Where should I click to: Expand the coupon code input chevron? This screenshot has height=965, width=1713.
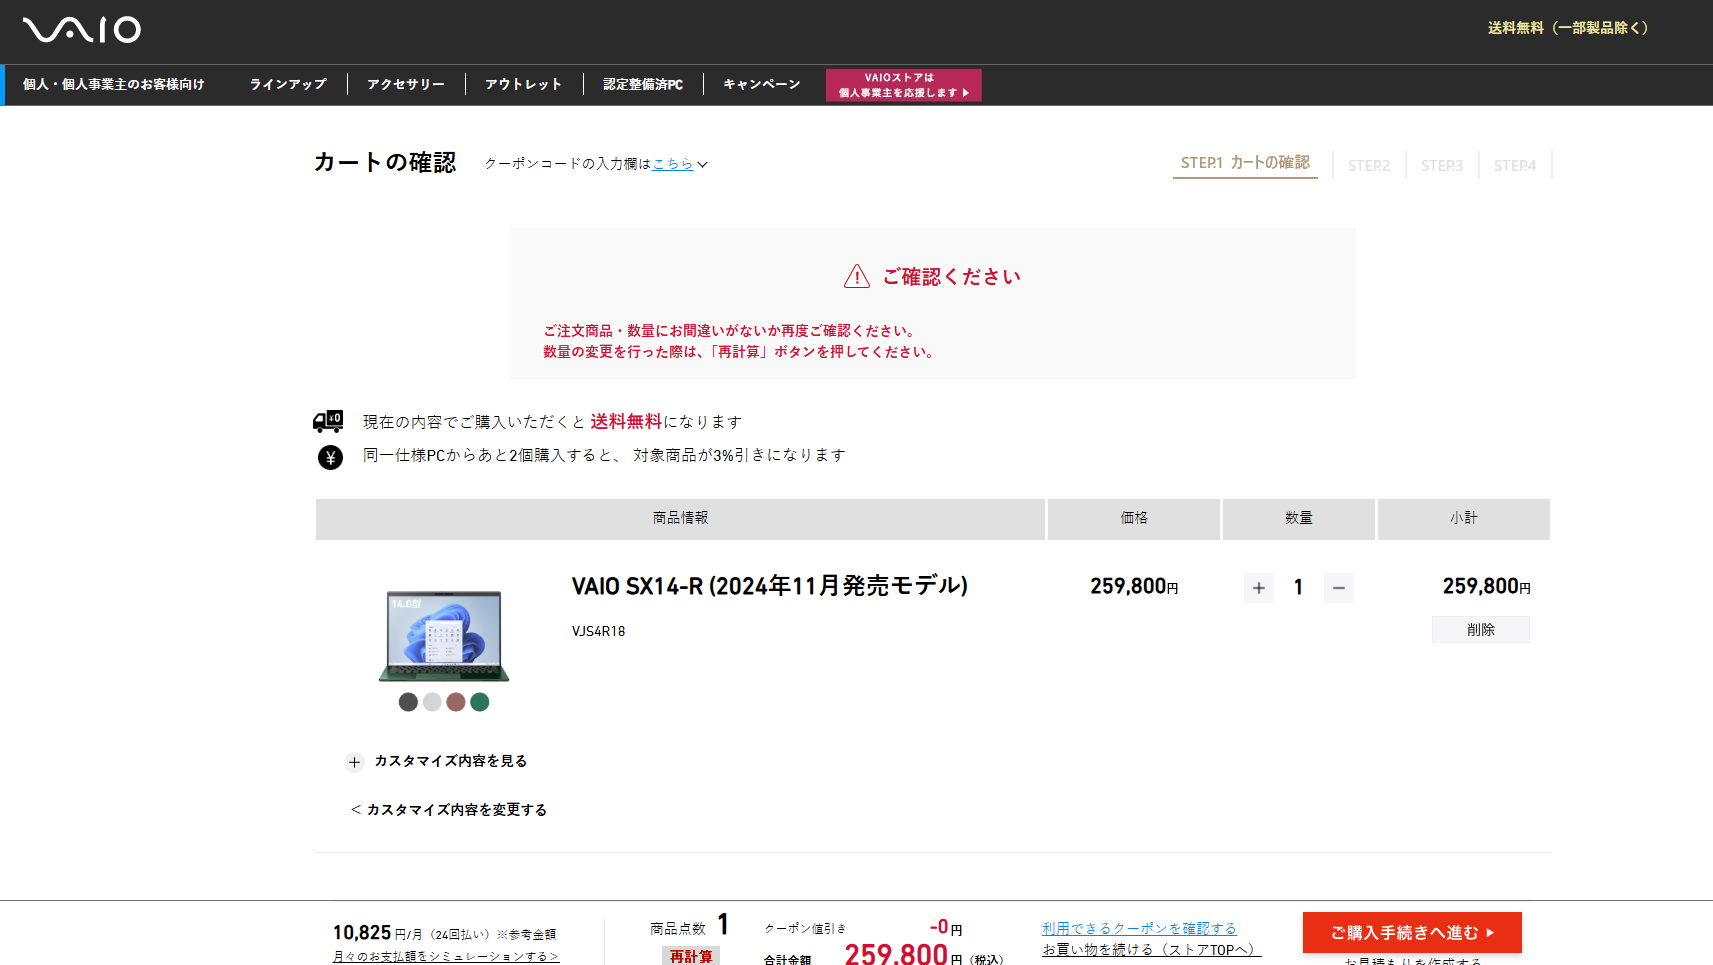click(703, 165)
